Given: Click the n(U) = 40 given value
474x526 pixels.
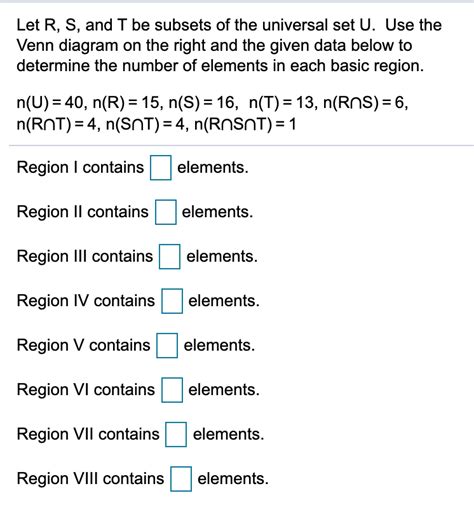Looking at the screenshot, I should [x=50, y=102].
